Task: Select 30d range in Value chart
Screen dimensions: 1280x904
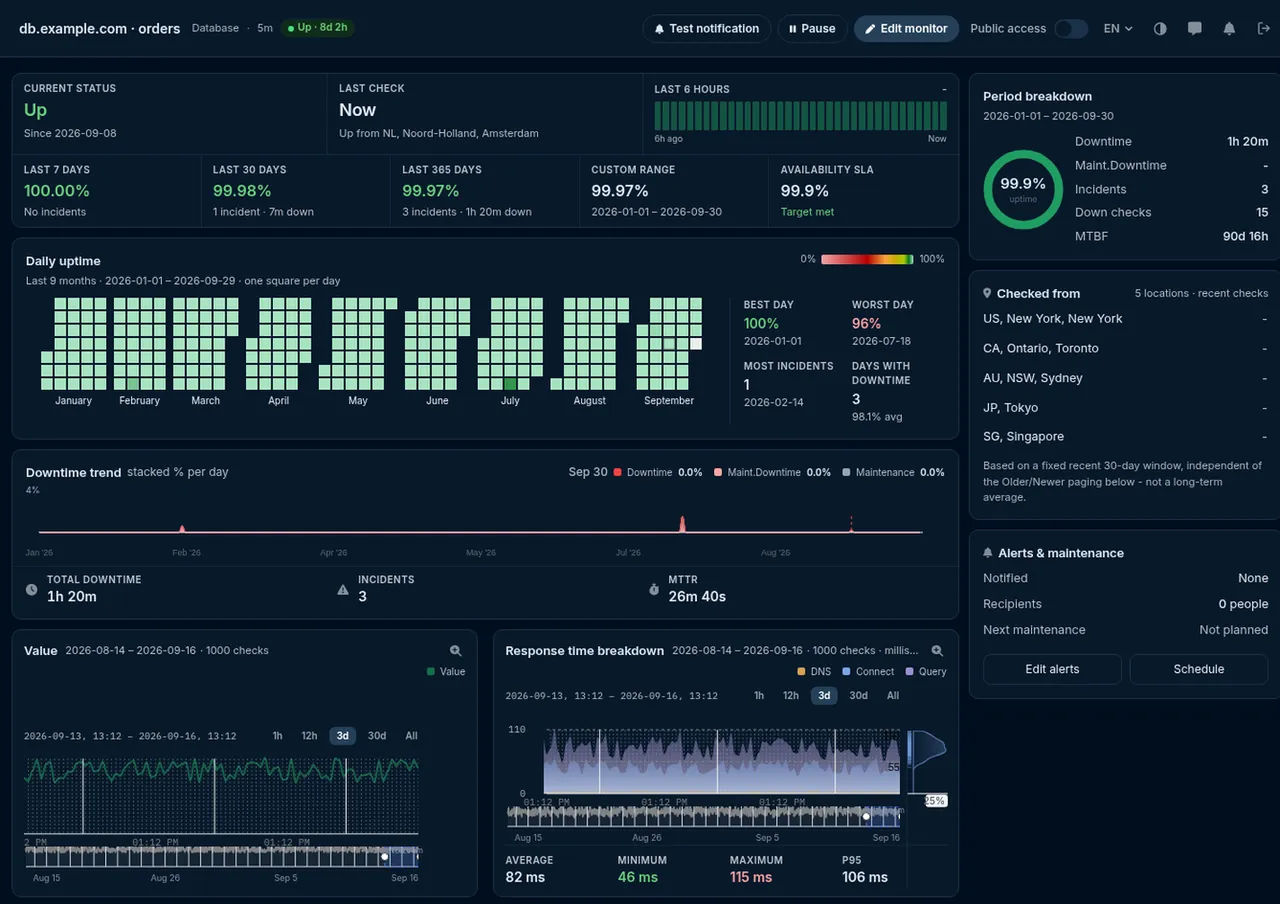Action: [376, 736]
